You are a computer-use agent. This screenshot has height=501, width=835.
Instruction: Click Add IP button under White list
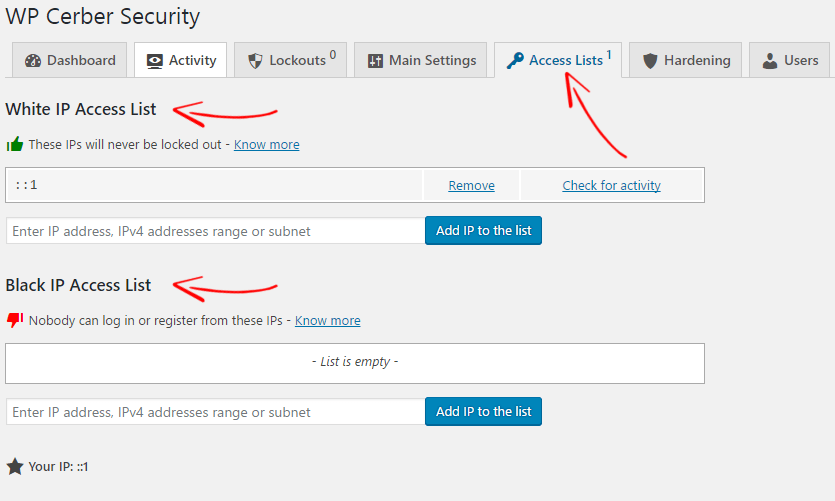point(484,231)
